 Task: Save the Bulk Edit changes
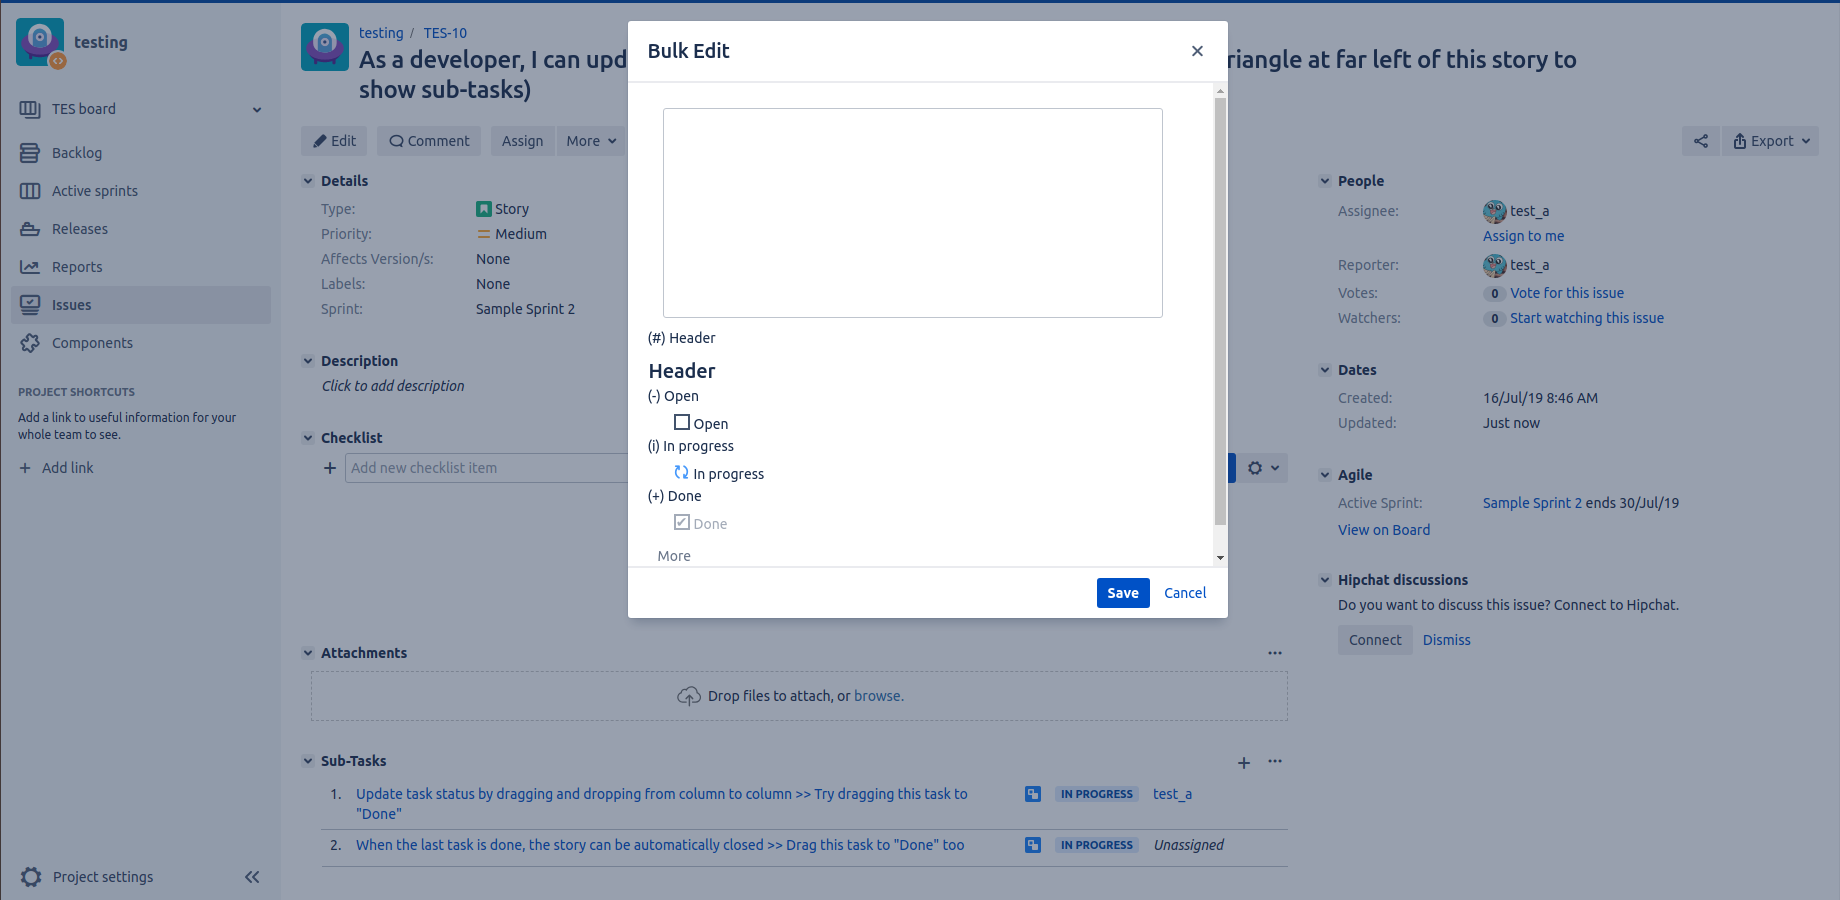[1122, 592]
